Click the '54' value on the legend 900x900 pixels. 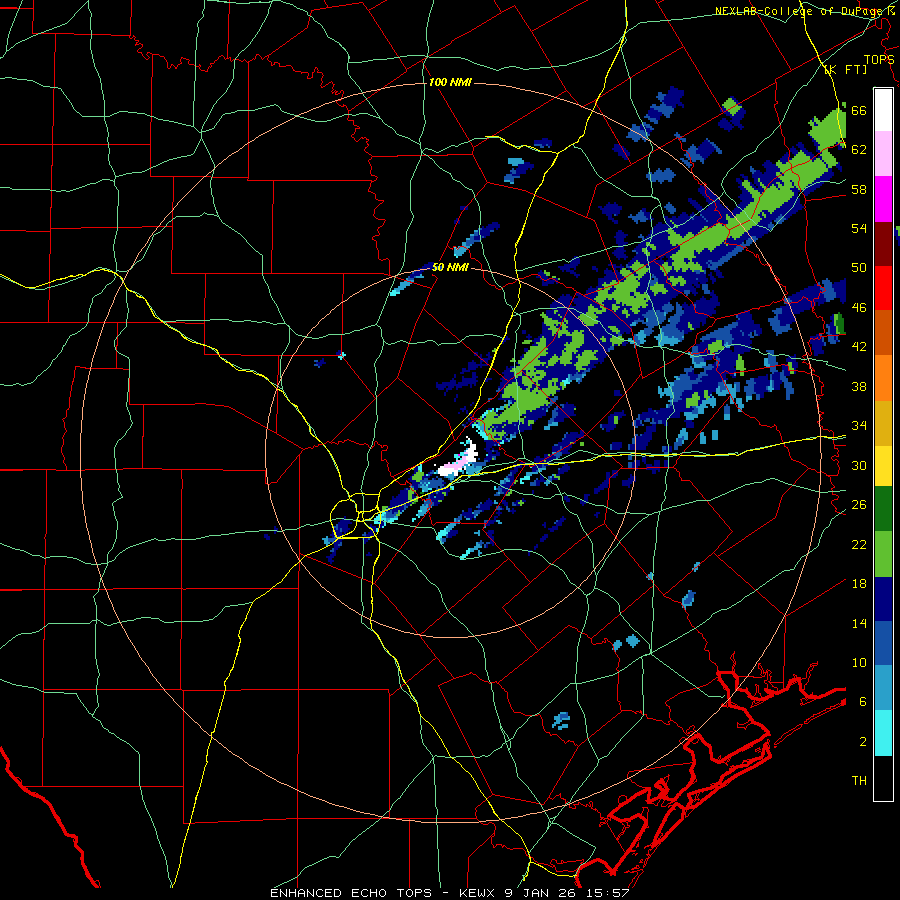(x=859, y=229)
